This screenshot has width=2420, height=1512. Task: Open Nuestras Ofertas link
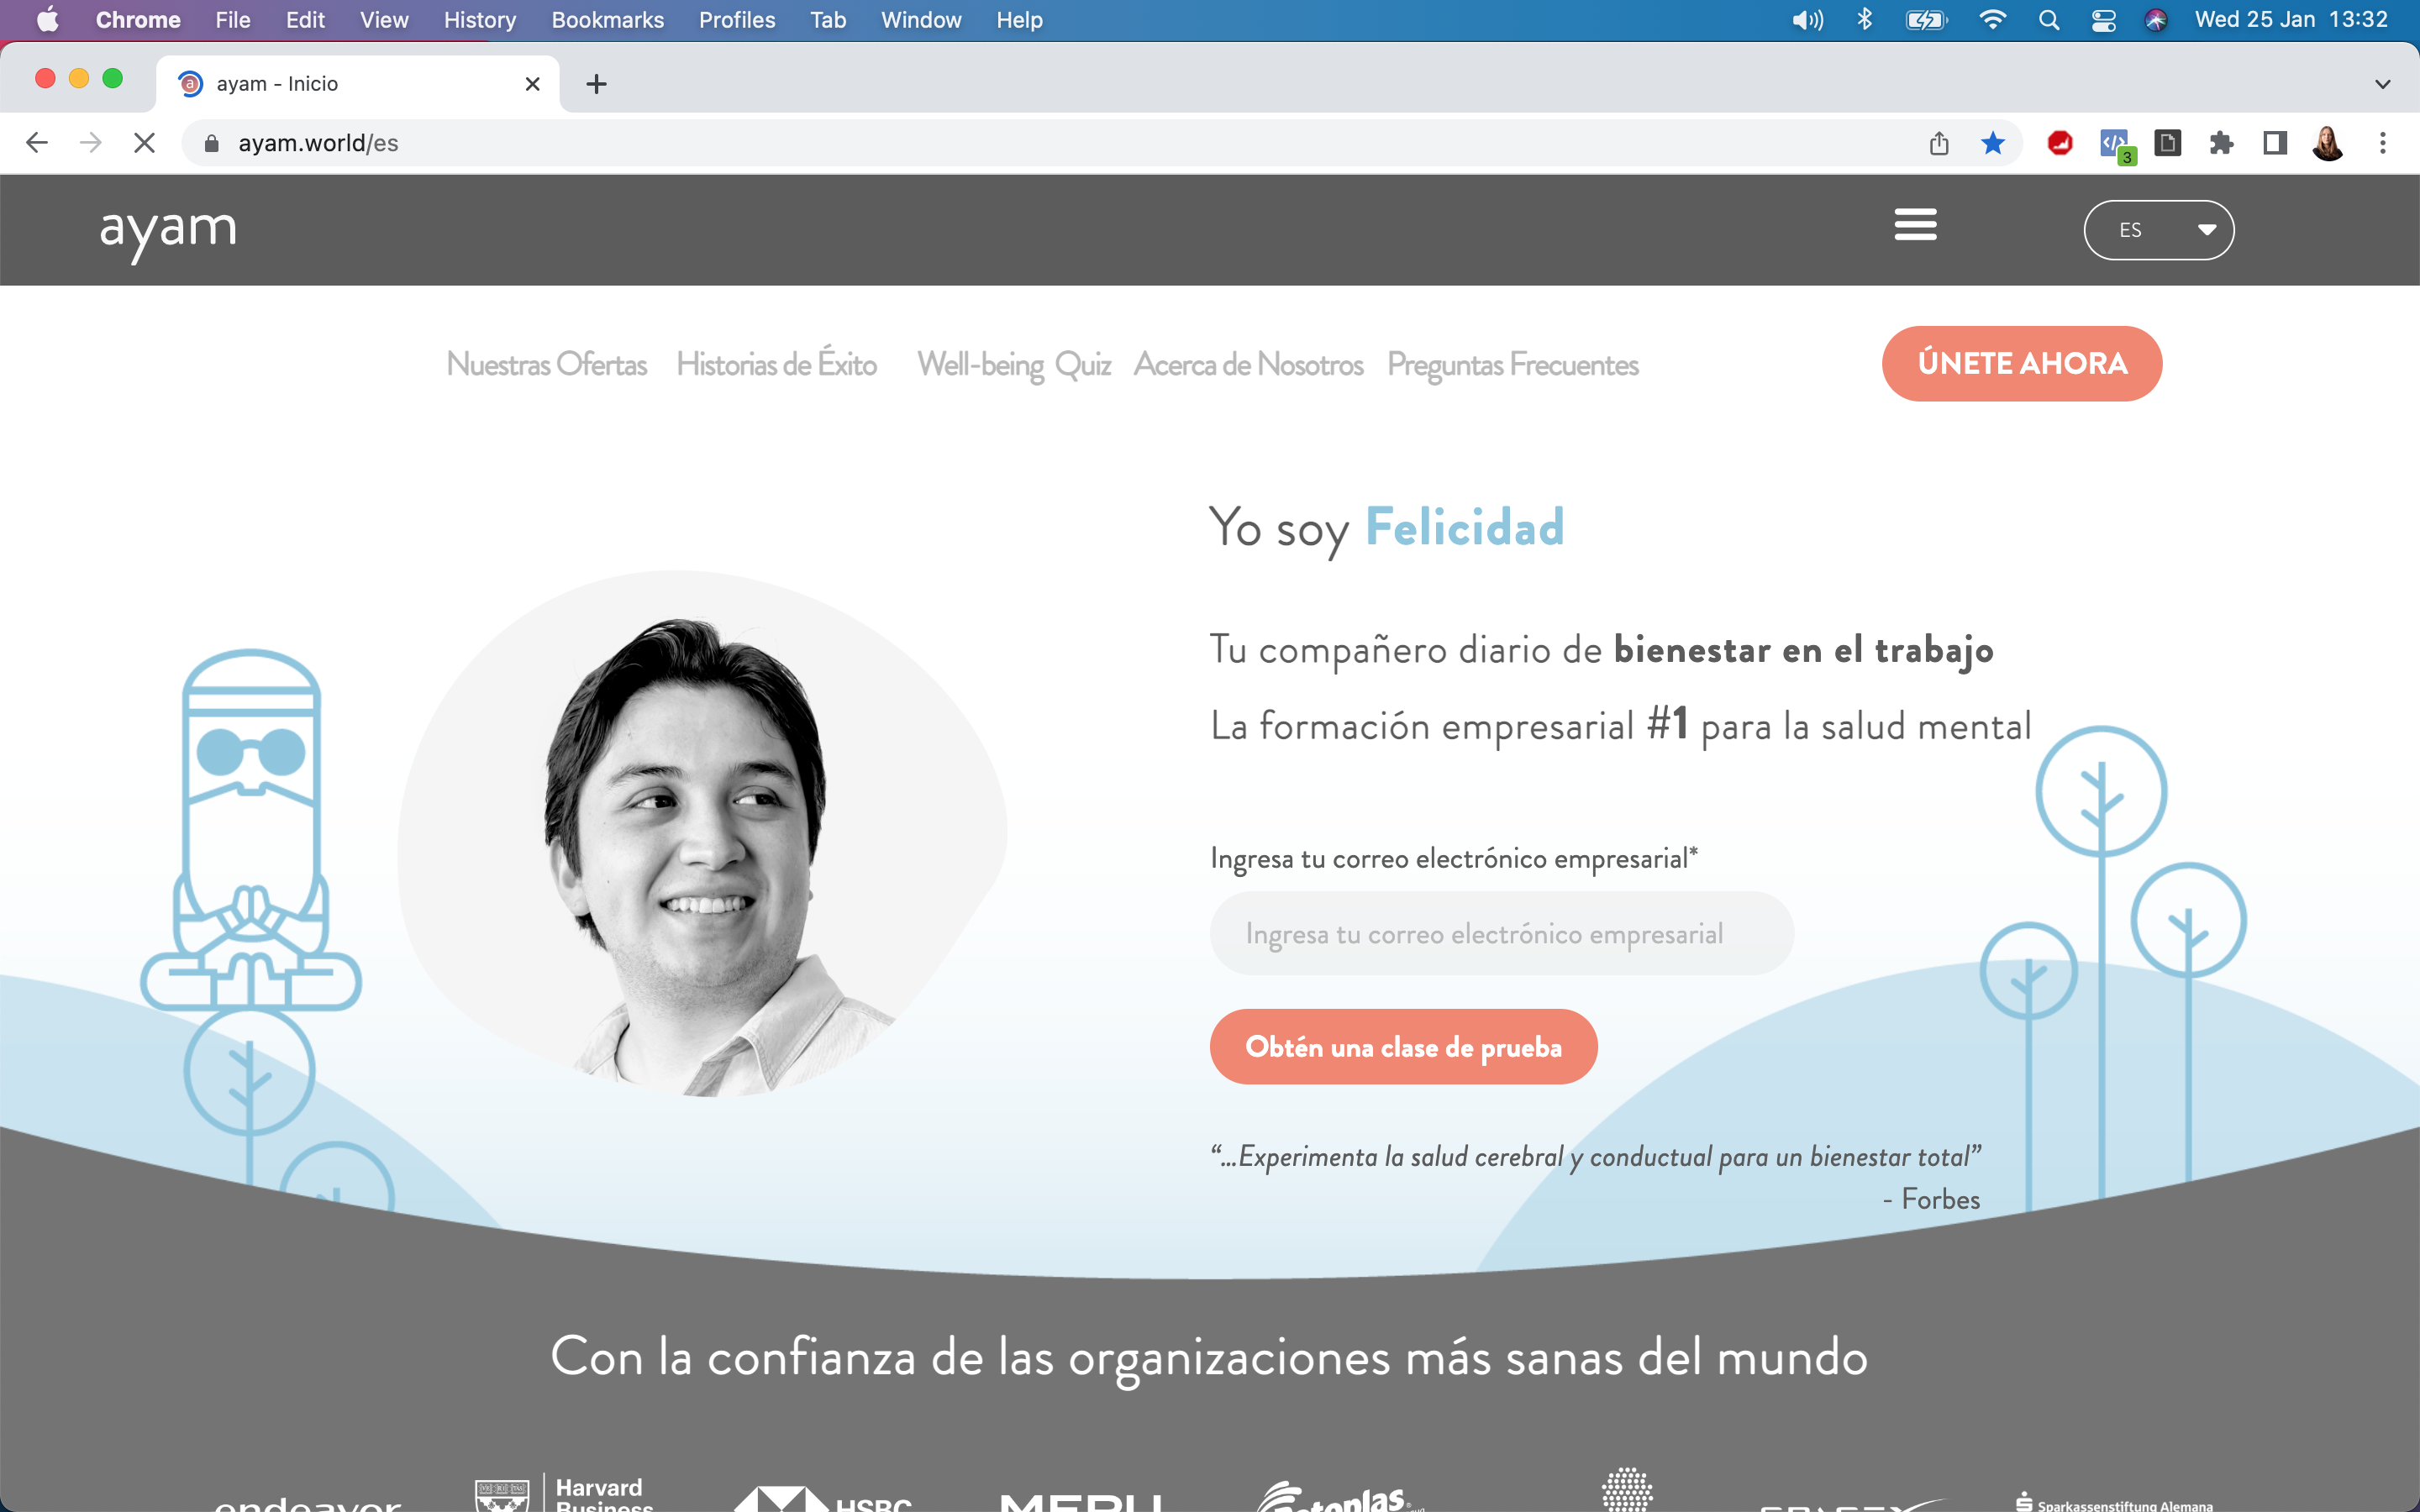coord(546,364)
